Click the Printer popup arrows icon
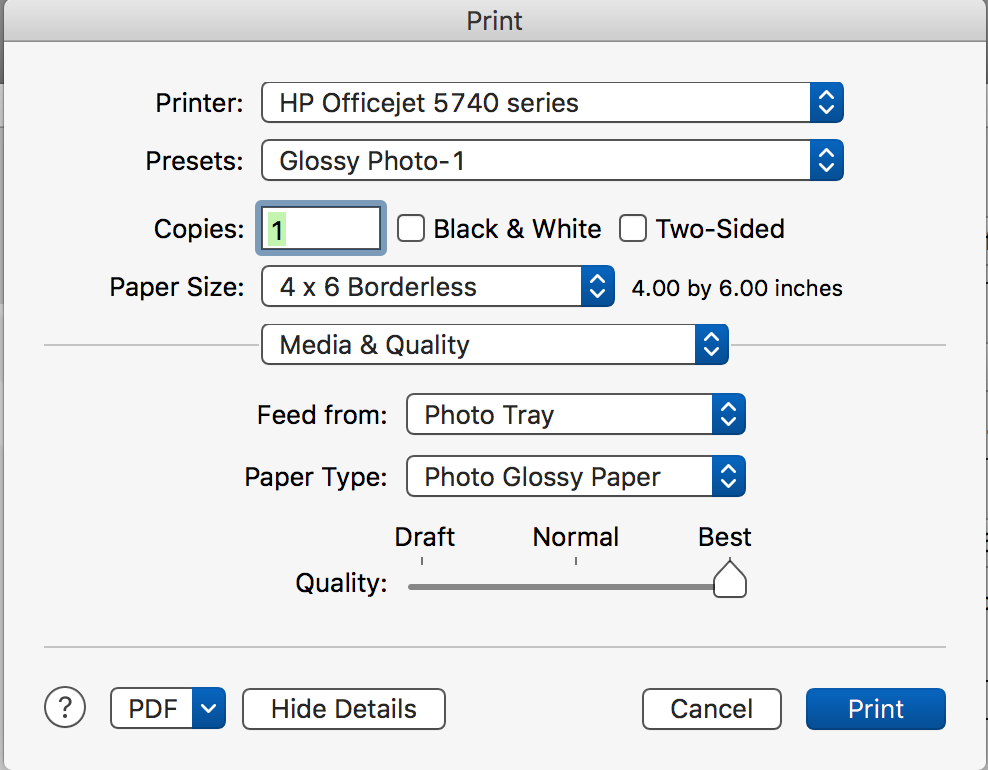 pos(825,102)
